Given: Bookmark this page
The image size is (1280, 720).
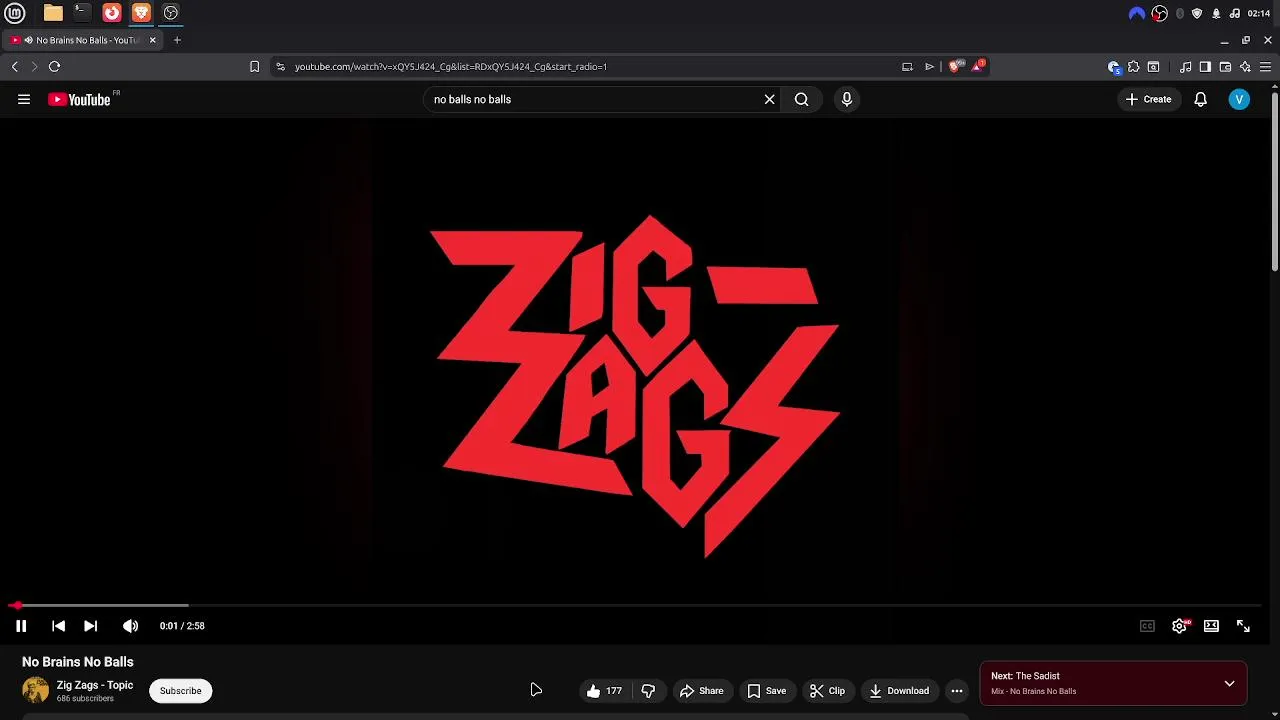Looking at the screenshot, I should [254, 67].
